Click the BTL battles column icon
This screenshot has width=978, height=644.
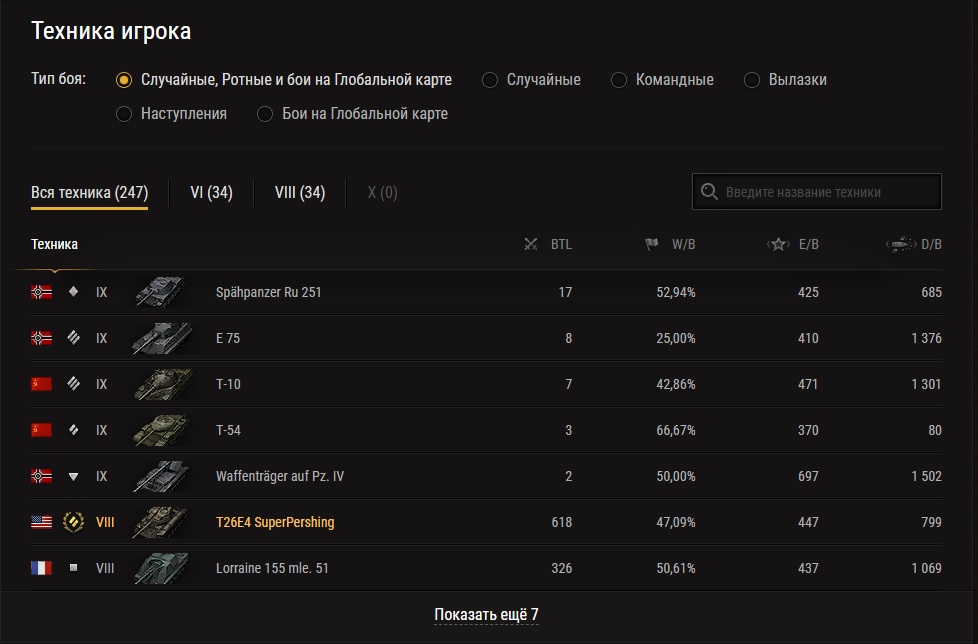coord(531,244)
